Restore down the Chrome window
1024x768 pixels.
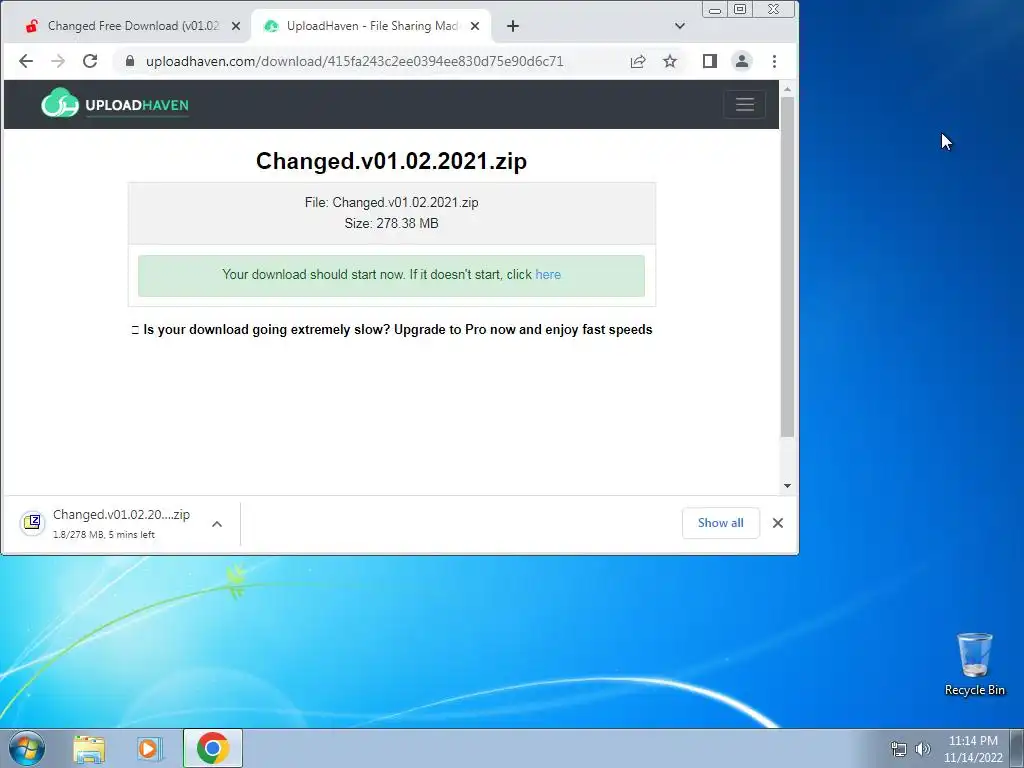click(740, 9)
